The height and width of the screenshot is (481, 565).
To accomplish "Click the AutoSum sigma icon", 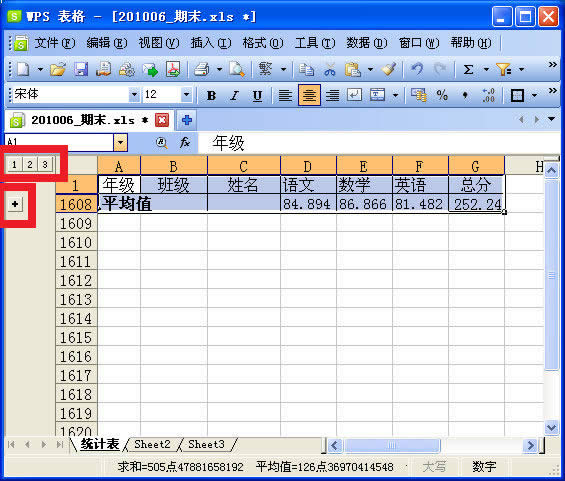I will tap(468, 69).
